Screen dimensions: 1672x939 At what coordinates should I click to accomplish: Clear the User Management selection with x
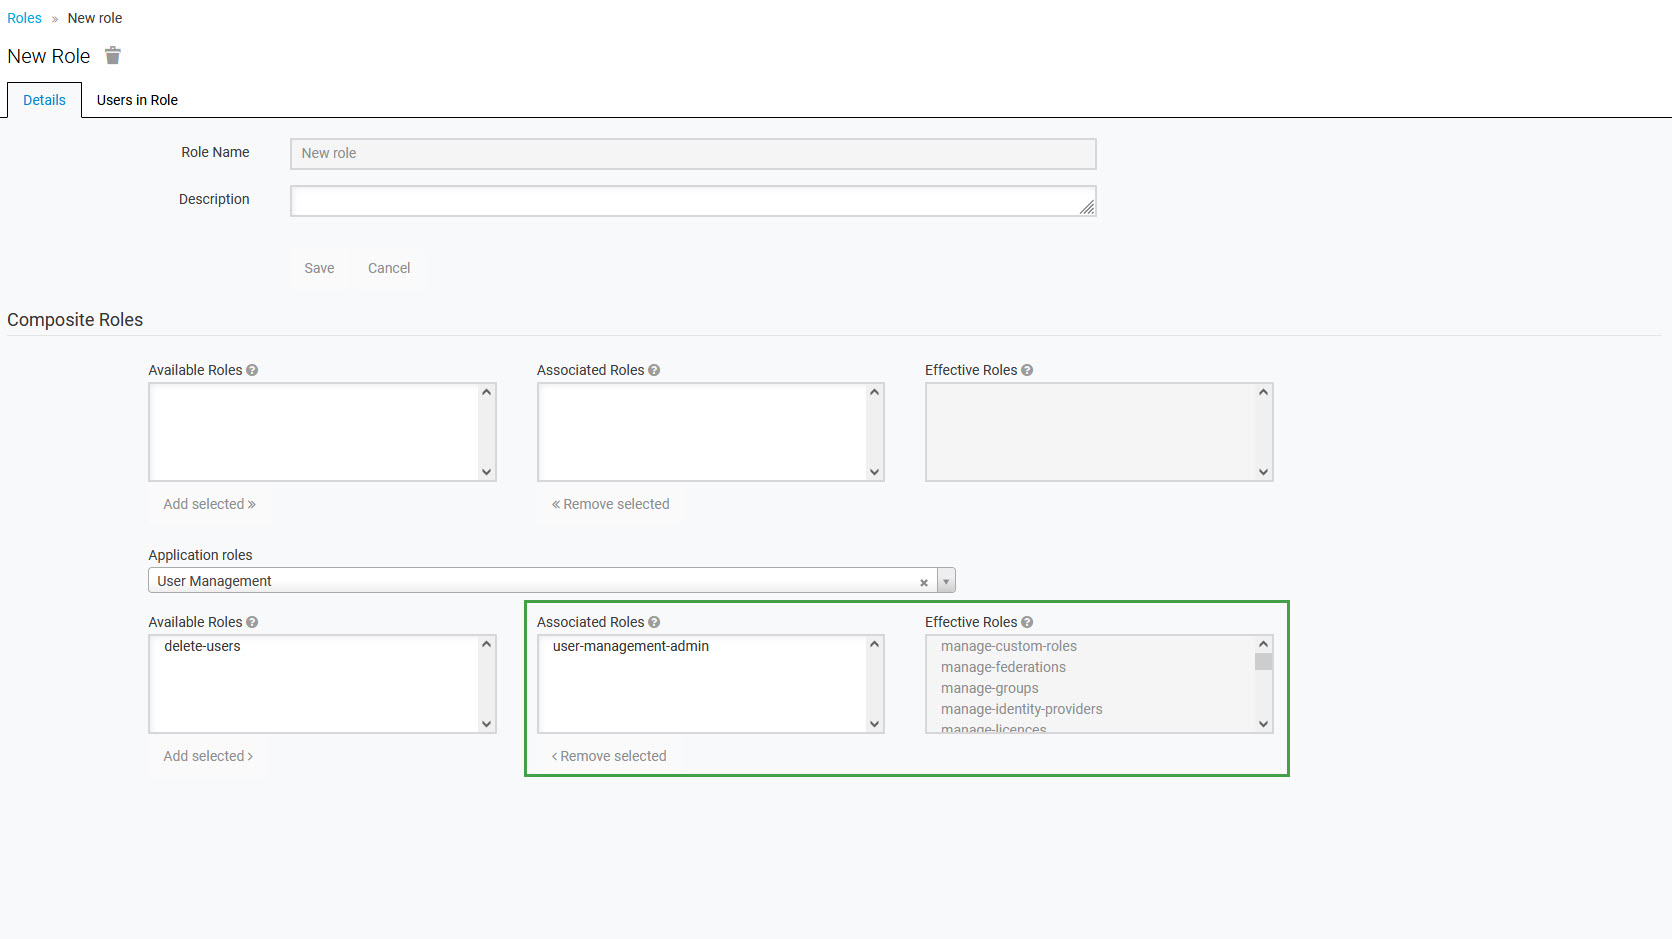coord(924,582)
